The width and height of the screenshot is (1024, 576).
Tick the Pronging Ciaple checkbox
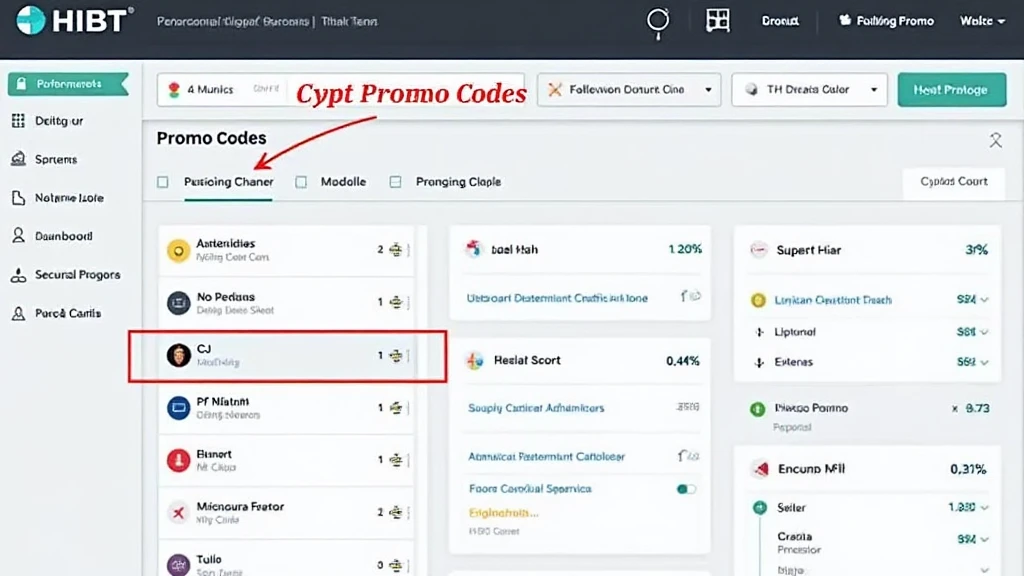395,182
